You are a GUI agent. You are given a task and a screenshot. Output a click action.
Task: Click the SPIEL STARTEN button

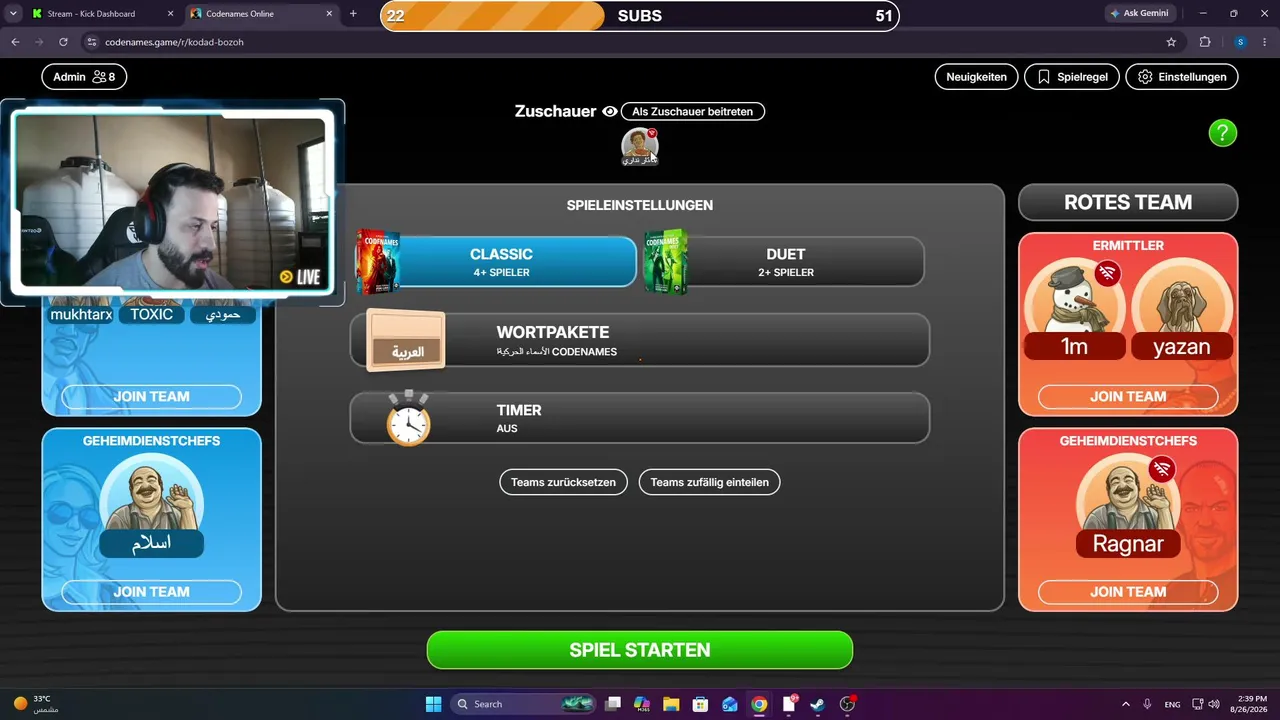[x=640, y=650]
